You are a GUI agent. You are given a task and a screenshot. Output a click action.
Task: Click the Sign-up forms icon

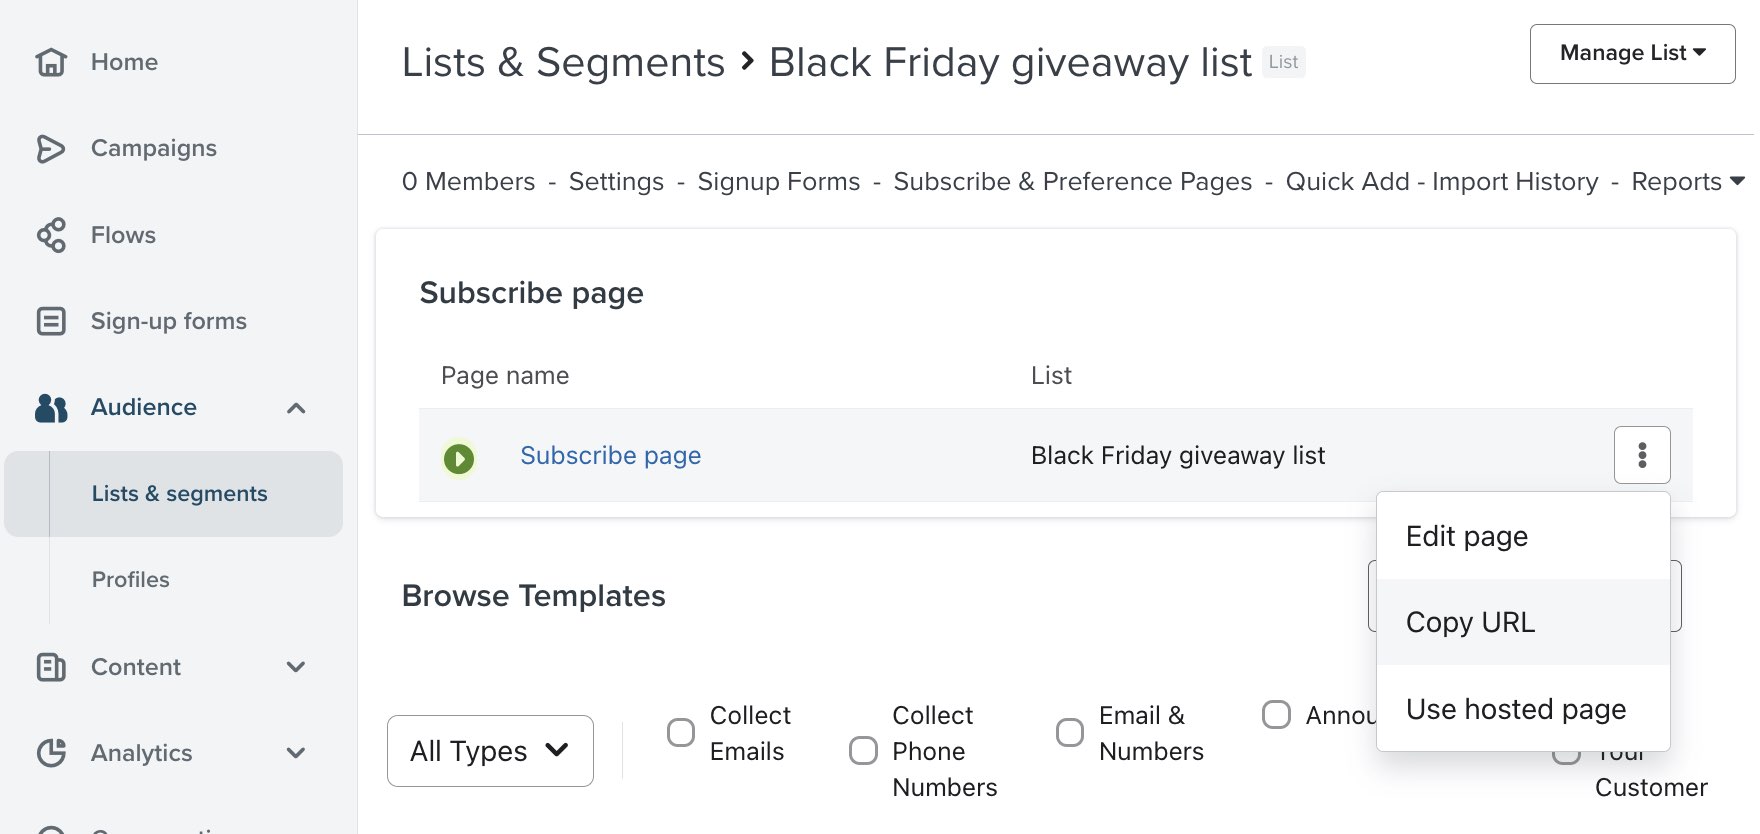(x=51, y=321)
